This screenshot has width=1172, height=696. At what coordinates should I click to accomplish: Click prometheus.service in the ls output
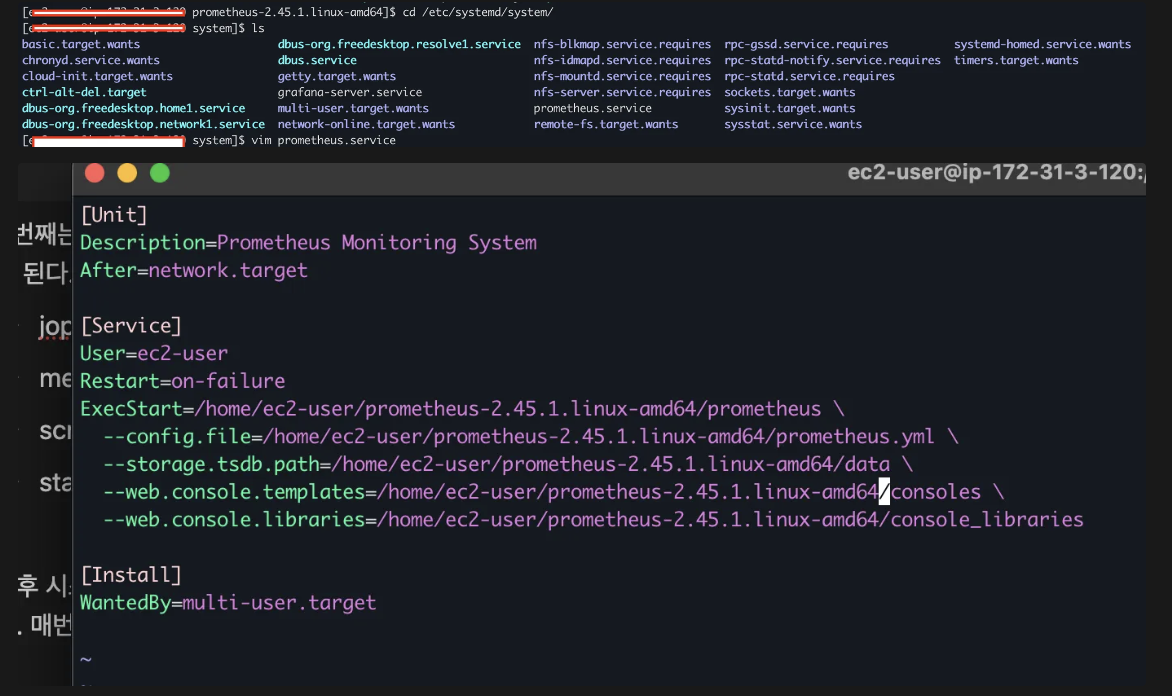[x=593, y=108]
